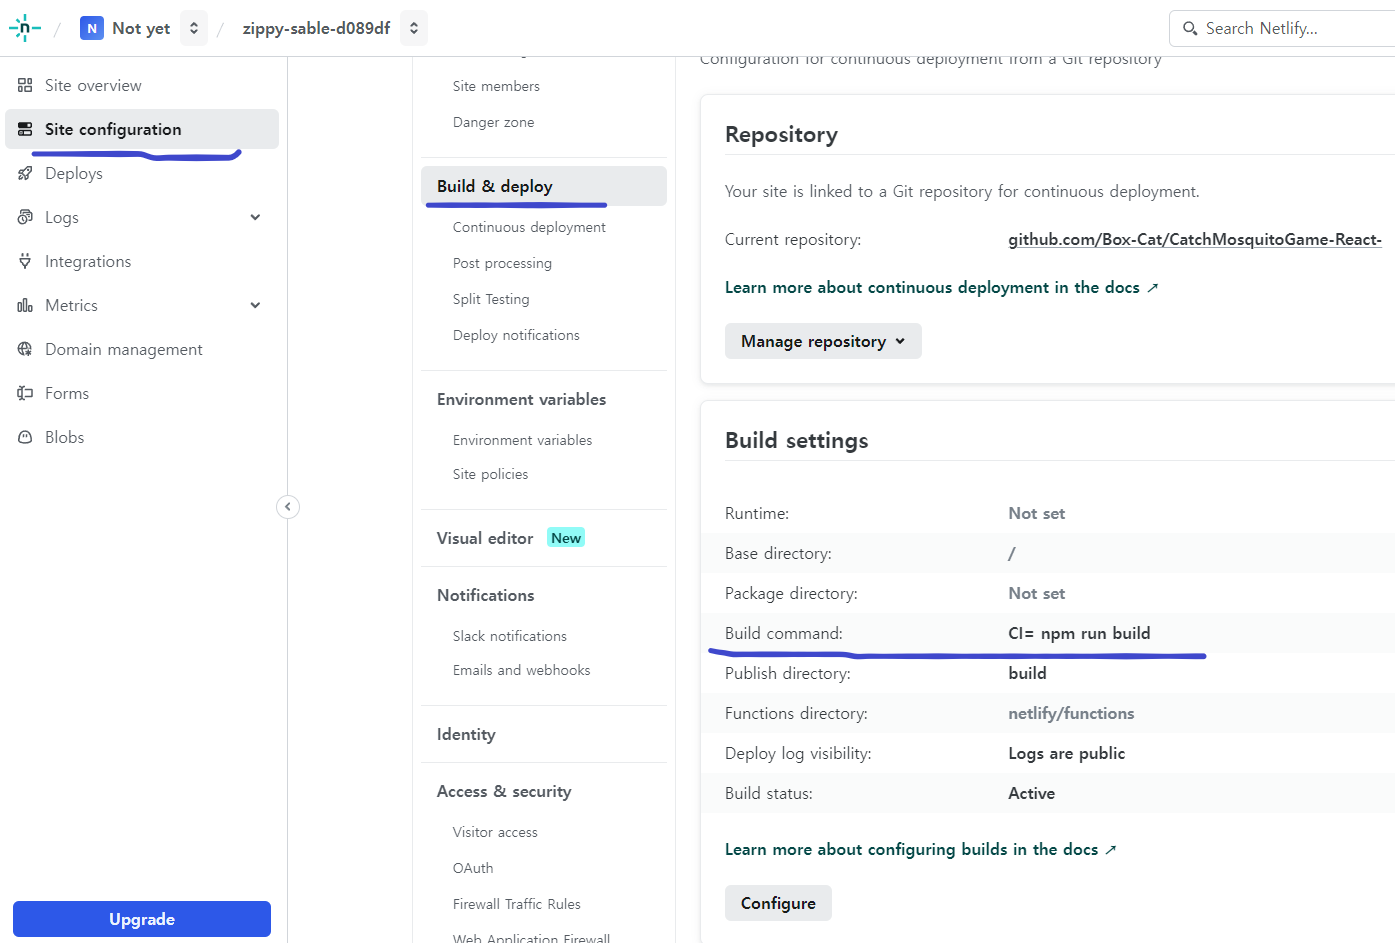Click the Logs icon
Viewport: 1395px width, 943px height.
click(x=25, y=217)
